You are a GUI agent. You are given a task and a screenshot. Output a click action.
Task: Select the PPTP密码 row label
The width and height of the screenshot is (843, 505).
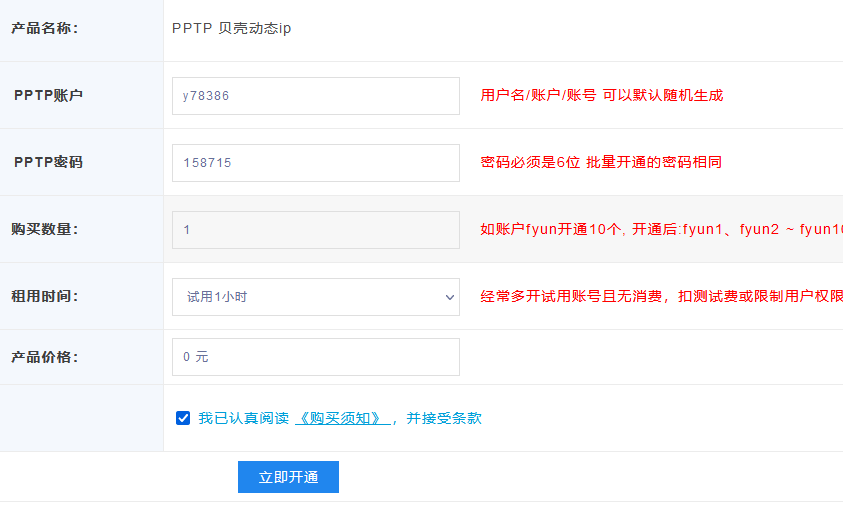[48, 162]
